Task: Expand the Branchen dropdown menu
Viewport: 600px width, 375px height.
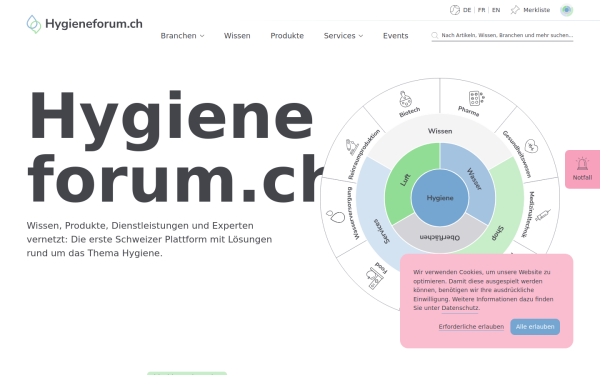Action: click(182, 36)
